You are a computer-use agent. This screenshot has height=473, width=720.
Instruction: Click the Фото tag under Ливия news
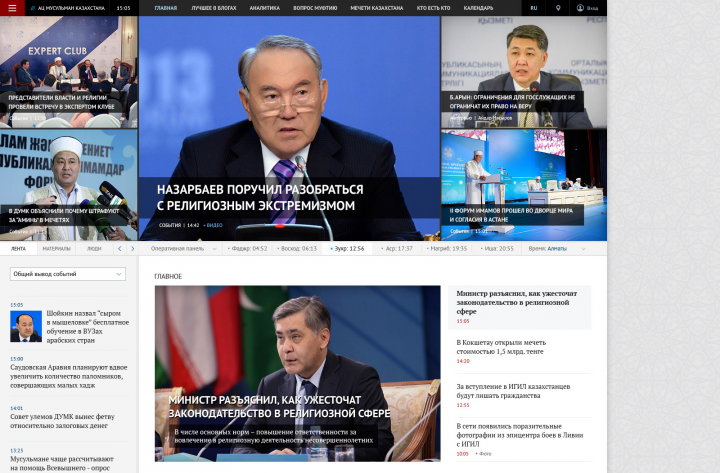484,454
